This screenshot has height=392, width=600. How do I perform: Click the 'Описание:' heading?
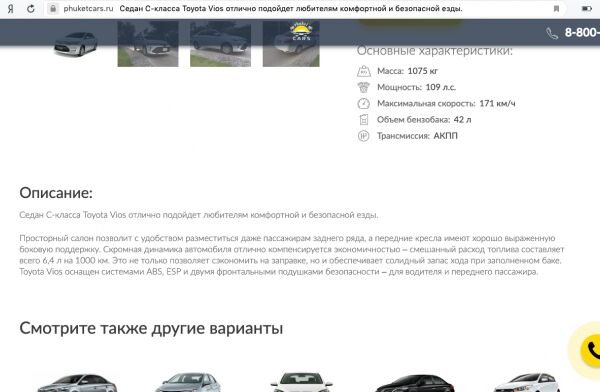(x=56, y=193)
